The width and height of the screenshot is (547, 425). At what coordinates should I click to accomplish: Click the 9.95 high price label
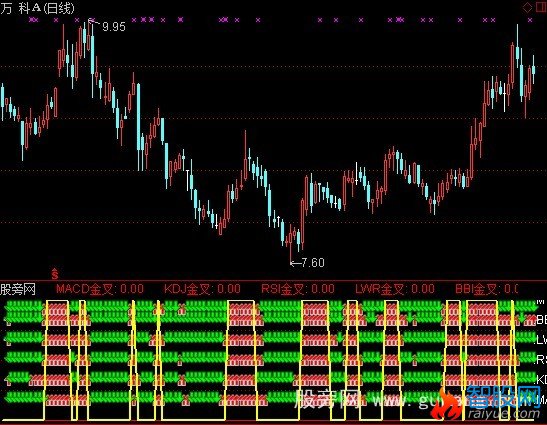pyautogui.click(x=114, y=27)
